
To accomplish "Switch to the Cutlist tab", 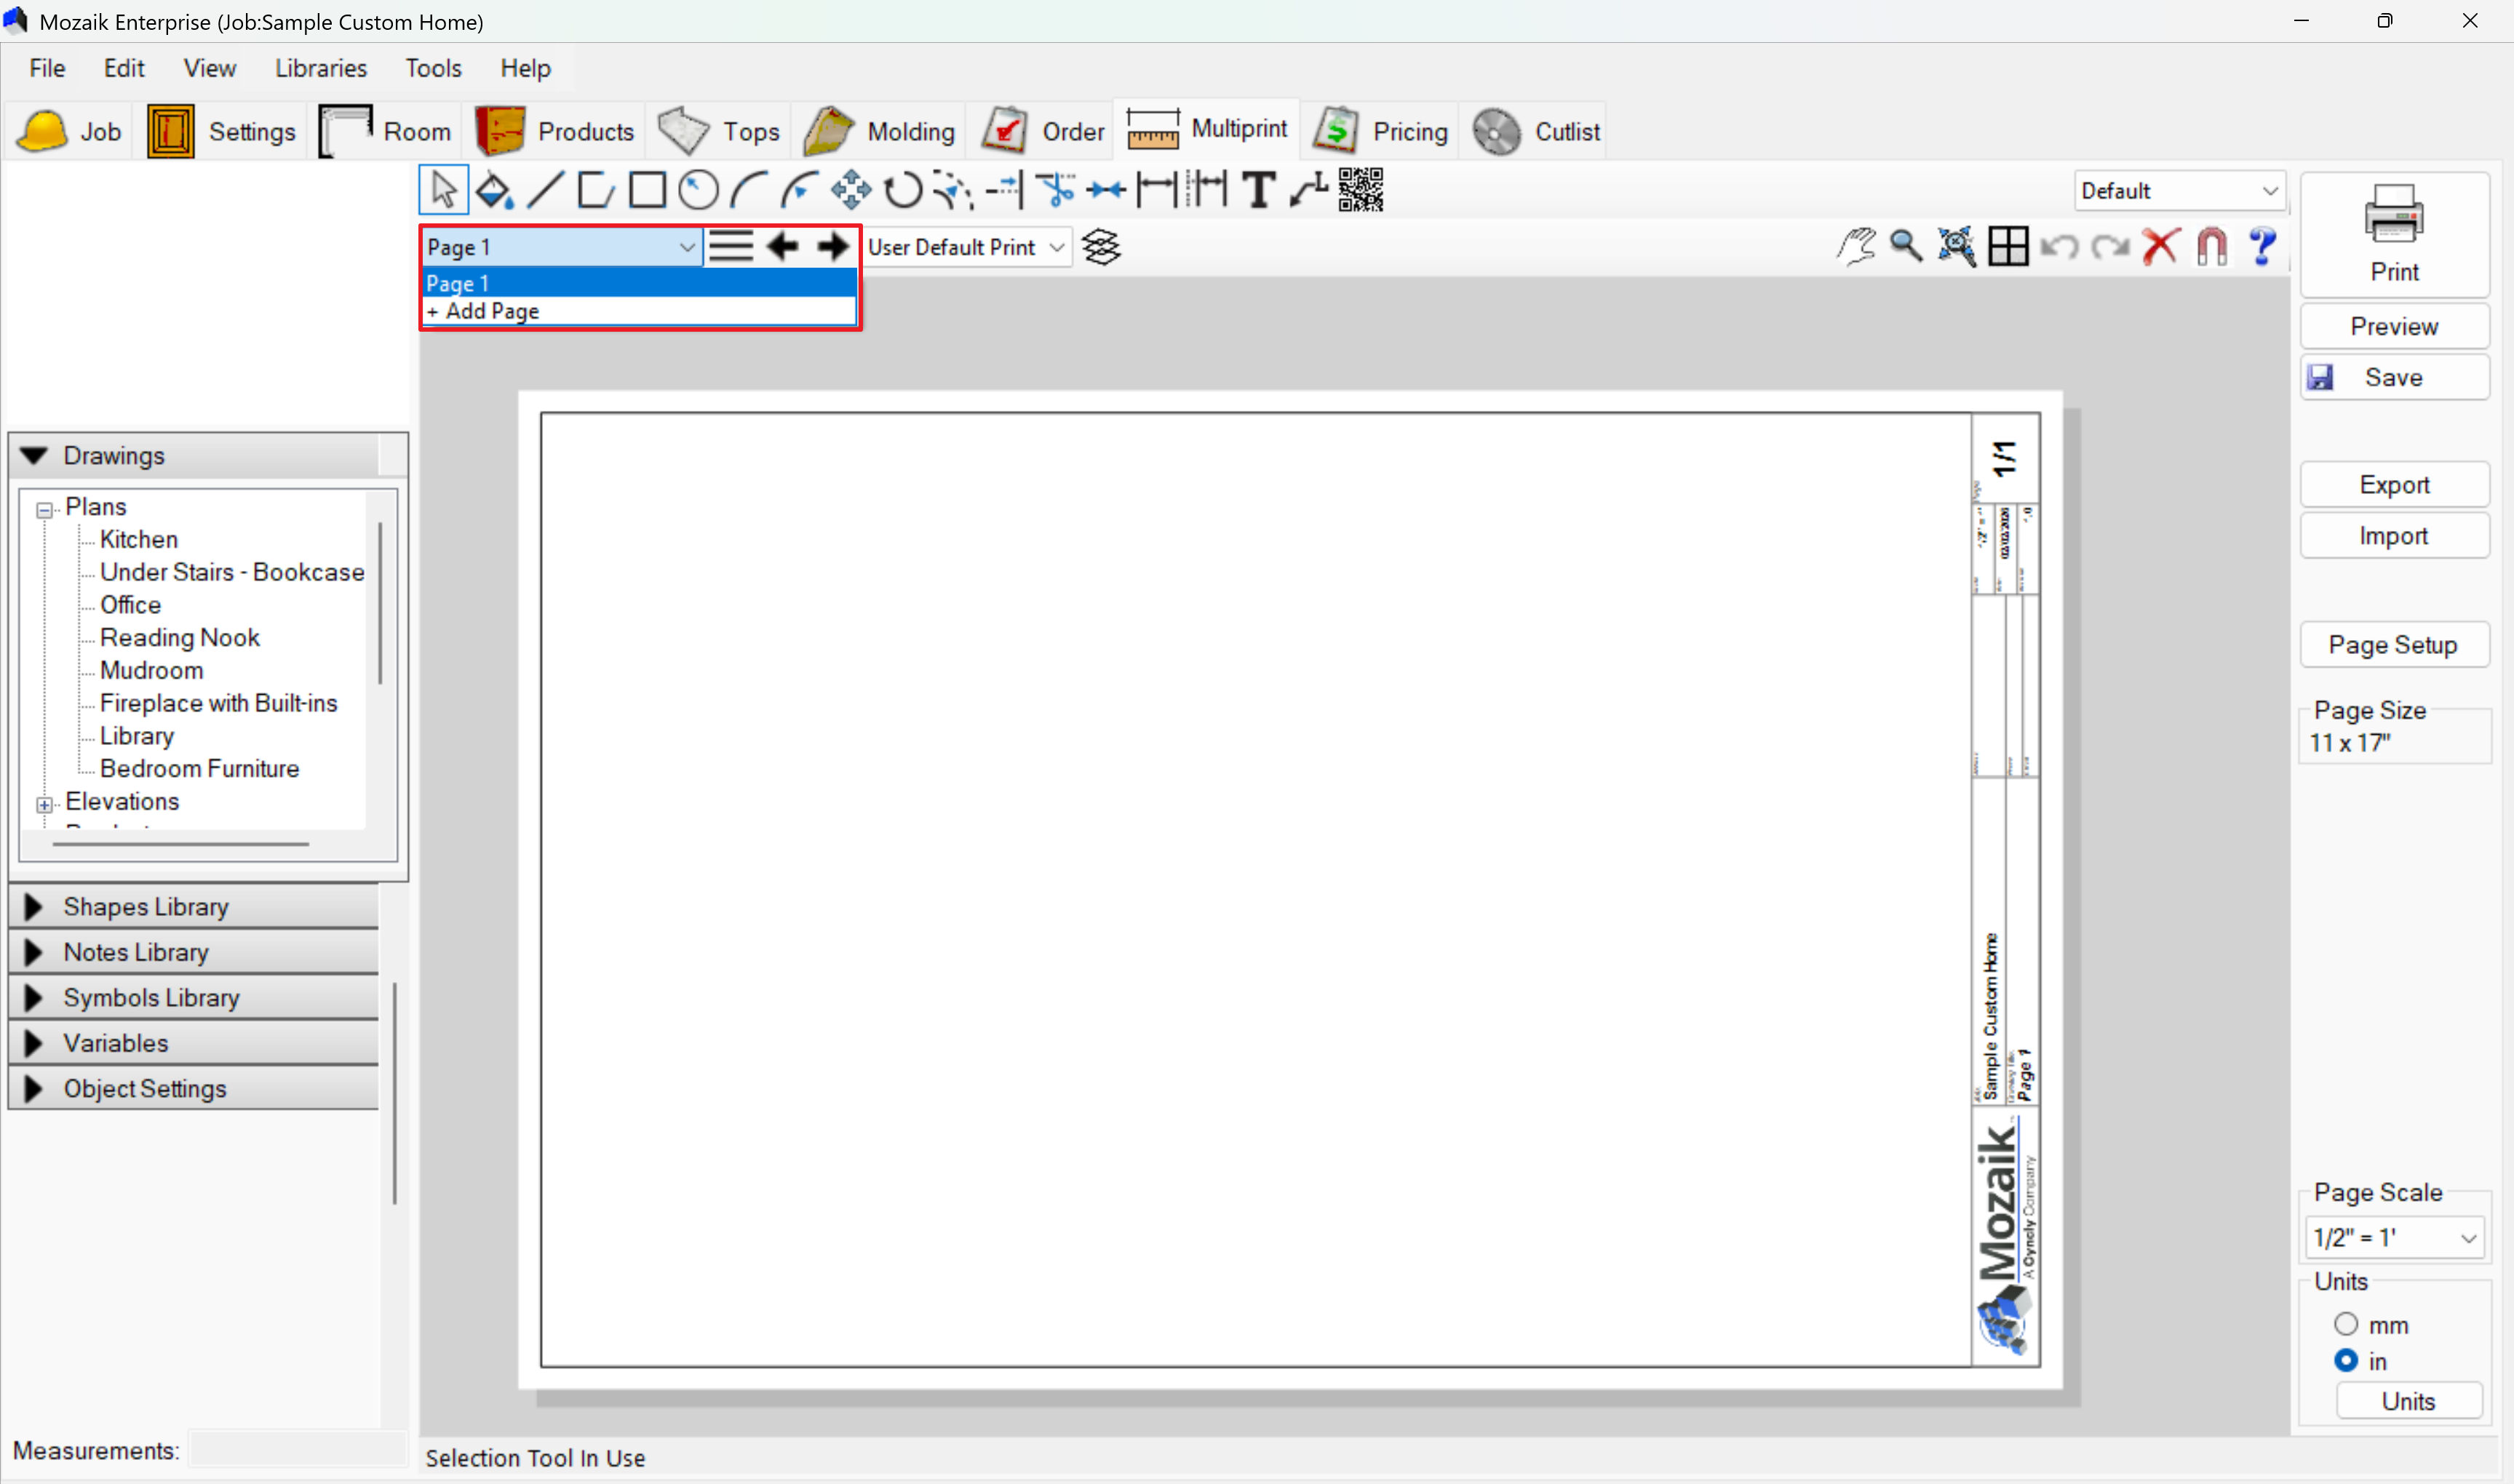I will [x=1537, y=131].
